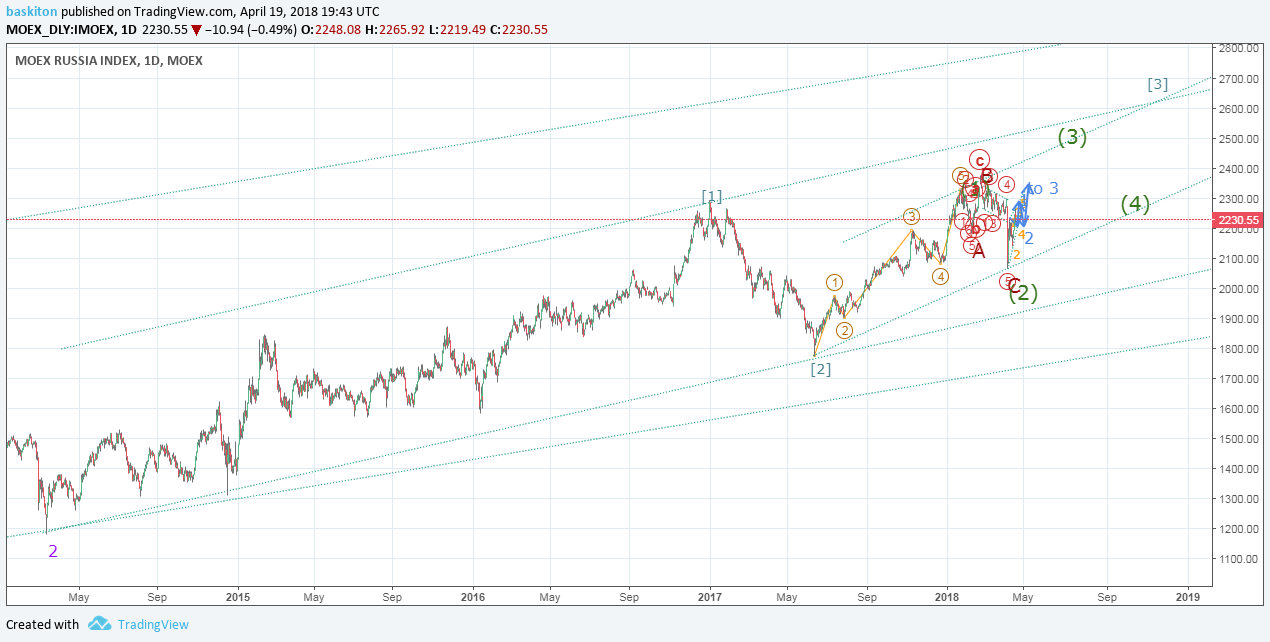Click the 2500.00 price axis label
Image resolution: width=1270 pixels, height=642 pixels.
[x=1239, y=138]
